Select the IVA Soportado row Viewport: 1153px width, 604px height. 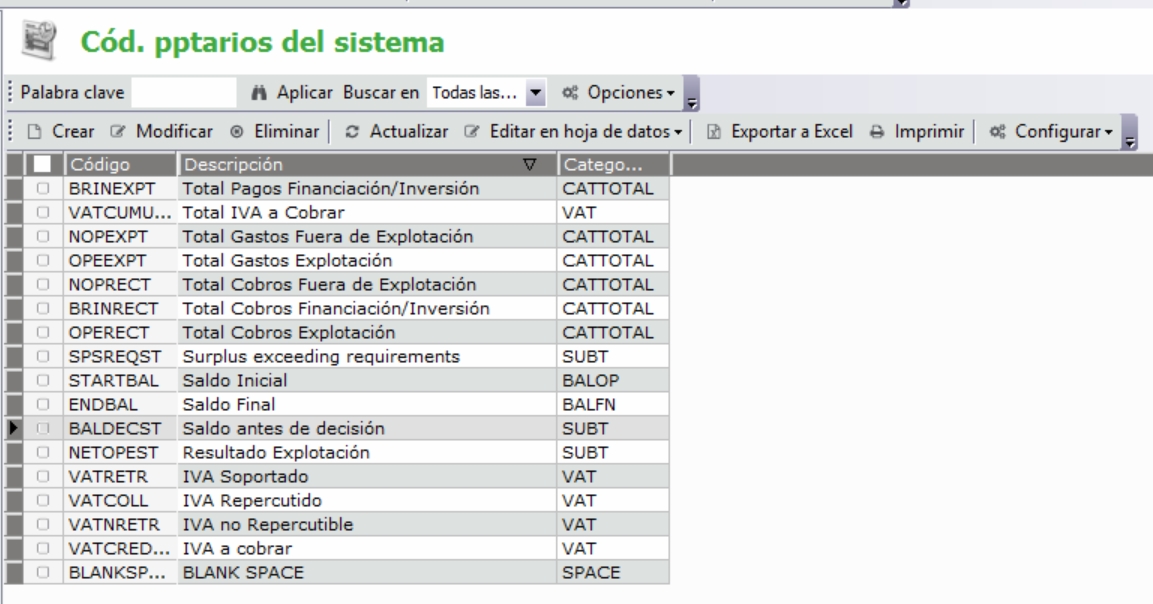pyautogui.click(x=366, y=477)
